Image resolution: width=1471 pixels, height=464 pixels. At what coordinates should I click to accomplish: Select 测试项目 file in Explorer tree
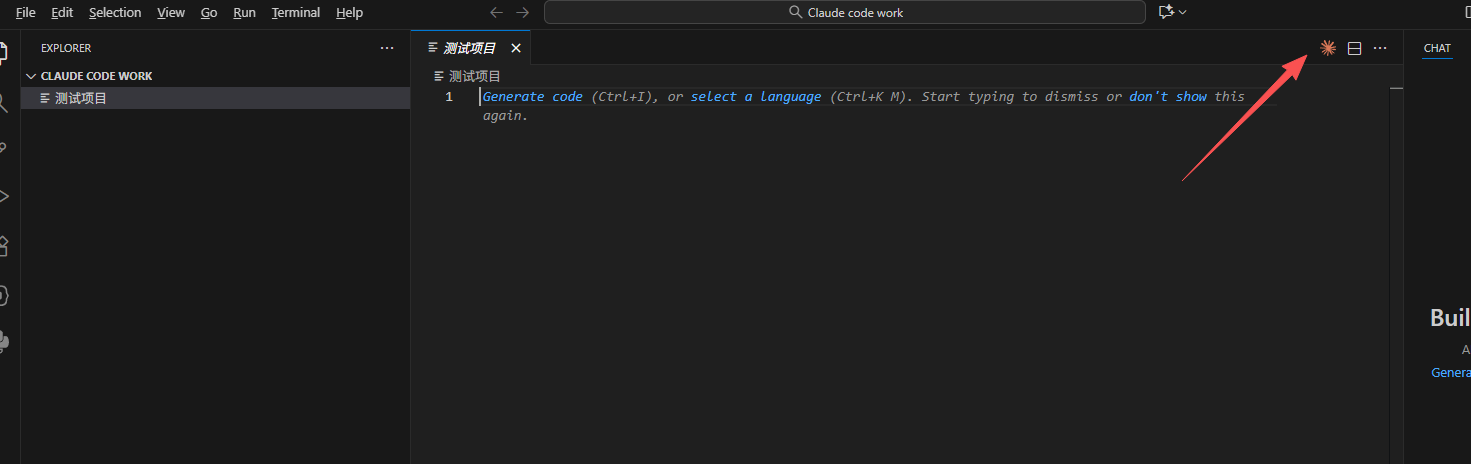pos(215,98)
